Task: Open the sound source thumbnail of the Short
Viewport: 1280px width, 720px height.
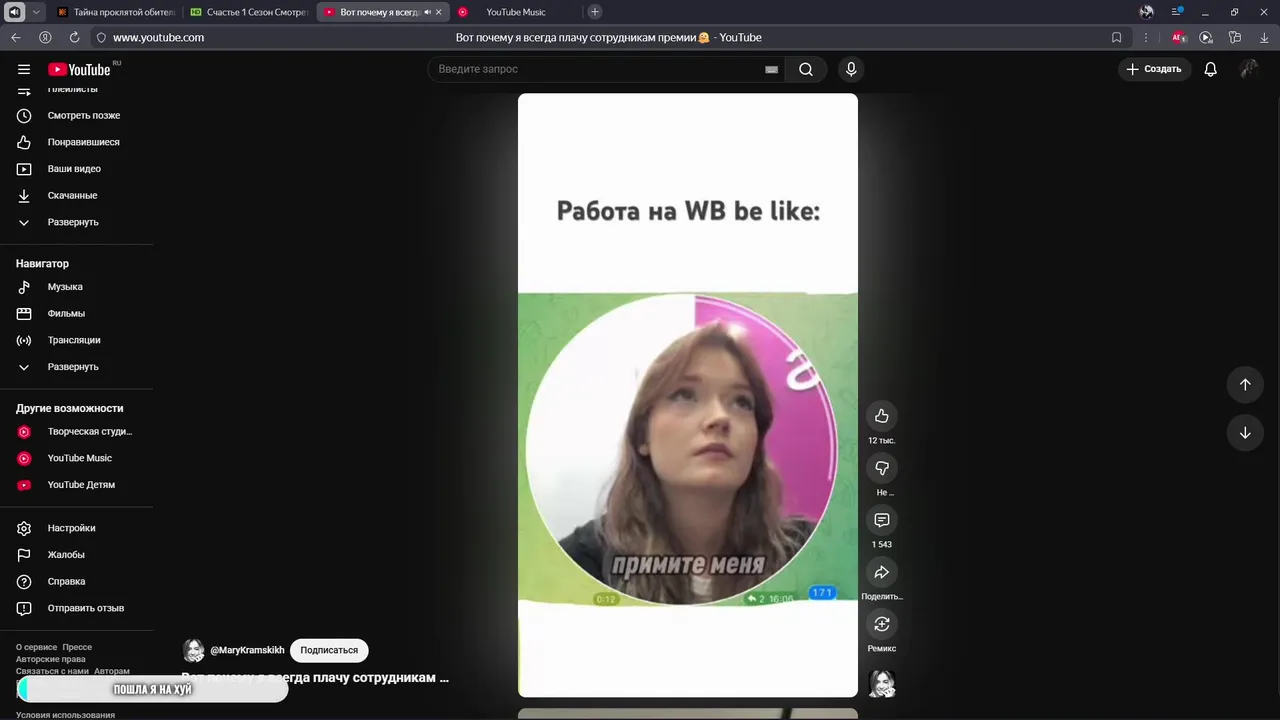Action: coord(881,684)
